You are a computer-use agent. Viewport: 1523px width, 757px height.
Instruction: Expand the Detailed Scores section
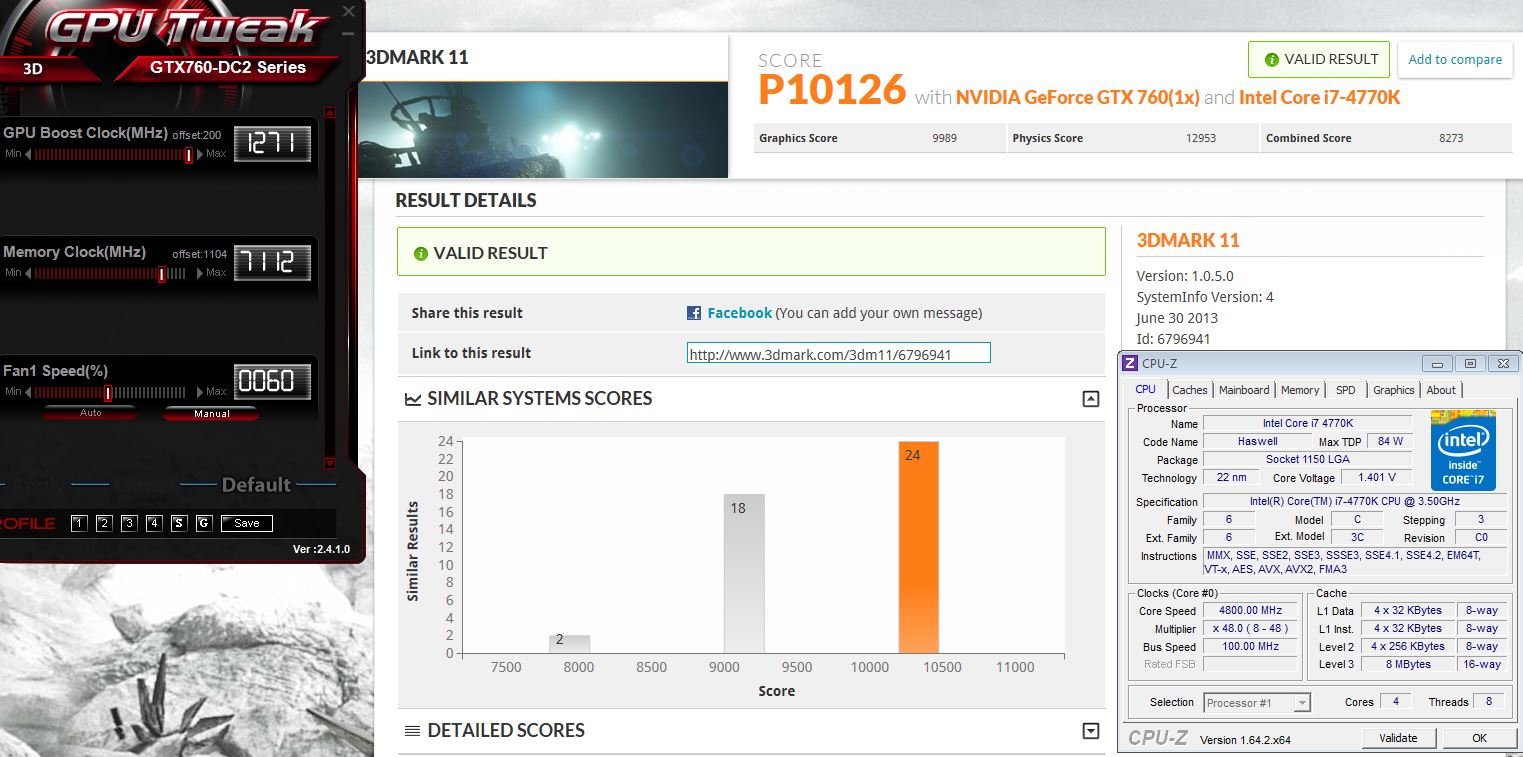1091,731
